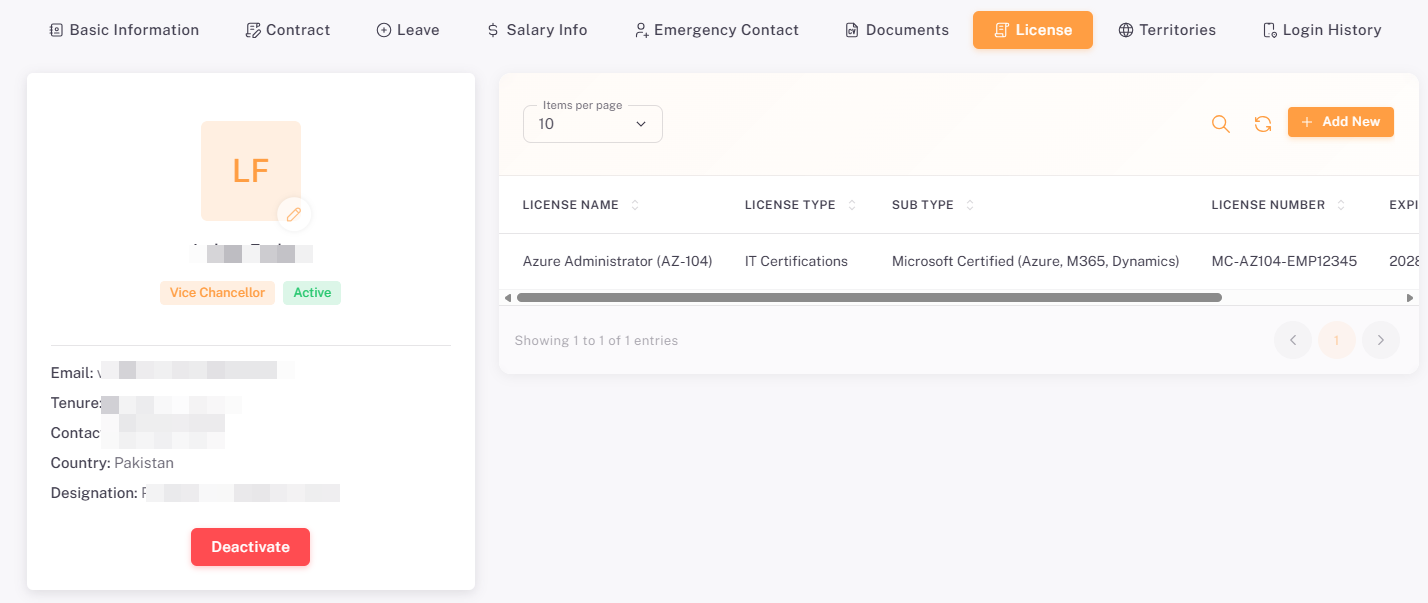This screenshot has width=1428, height=603.
Task: Sort by Sub Type column arrows
Action: point(970,205)
